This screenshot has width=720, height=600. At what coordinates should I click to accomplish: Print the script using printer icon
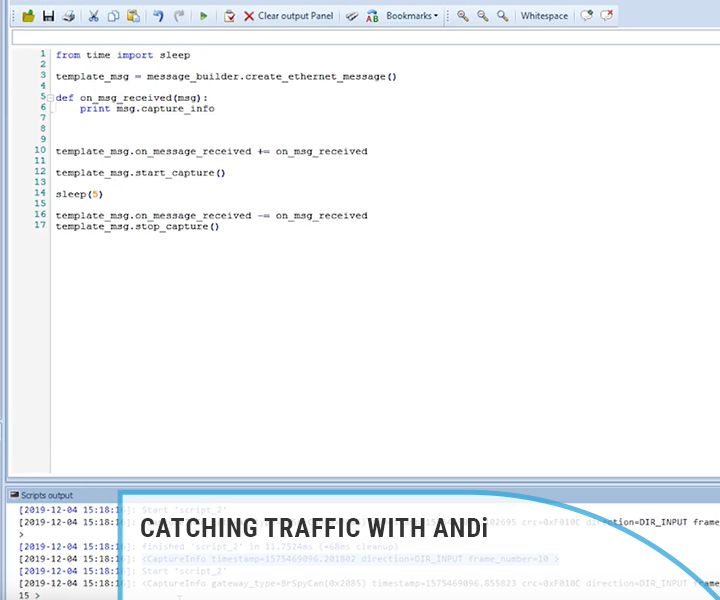(x=69, y=17)
